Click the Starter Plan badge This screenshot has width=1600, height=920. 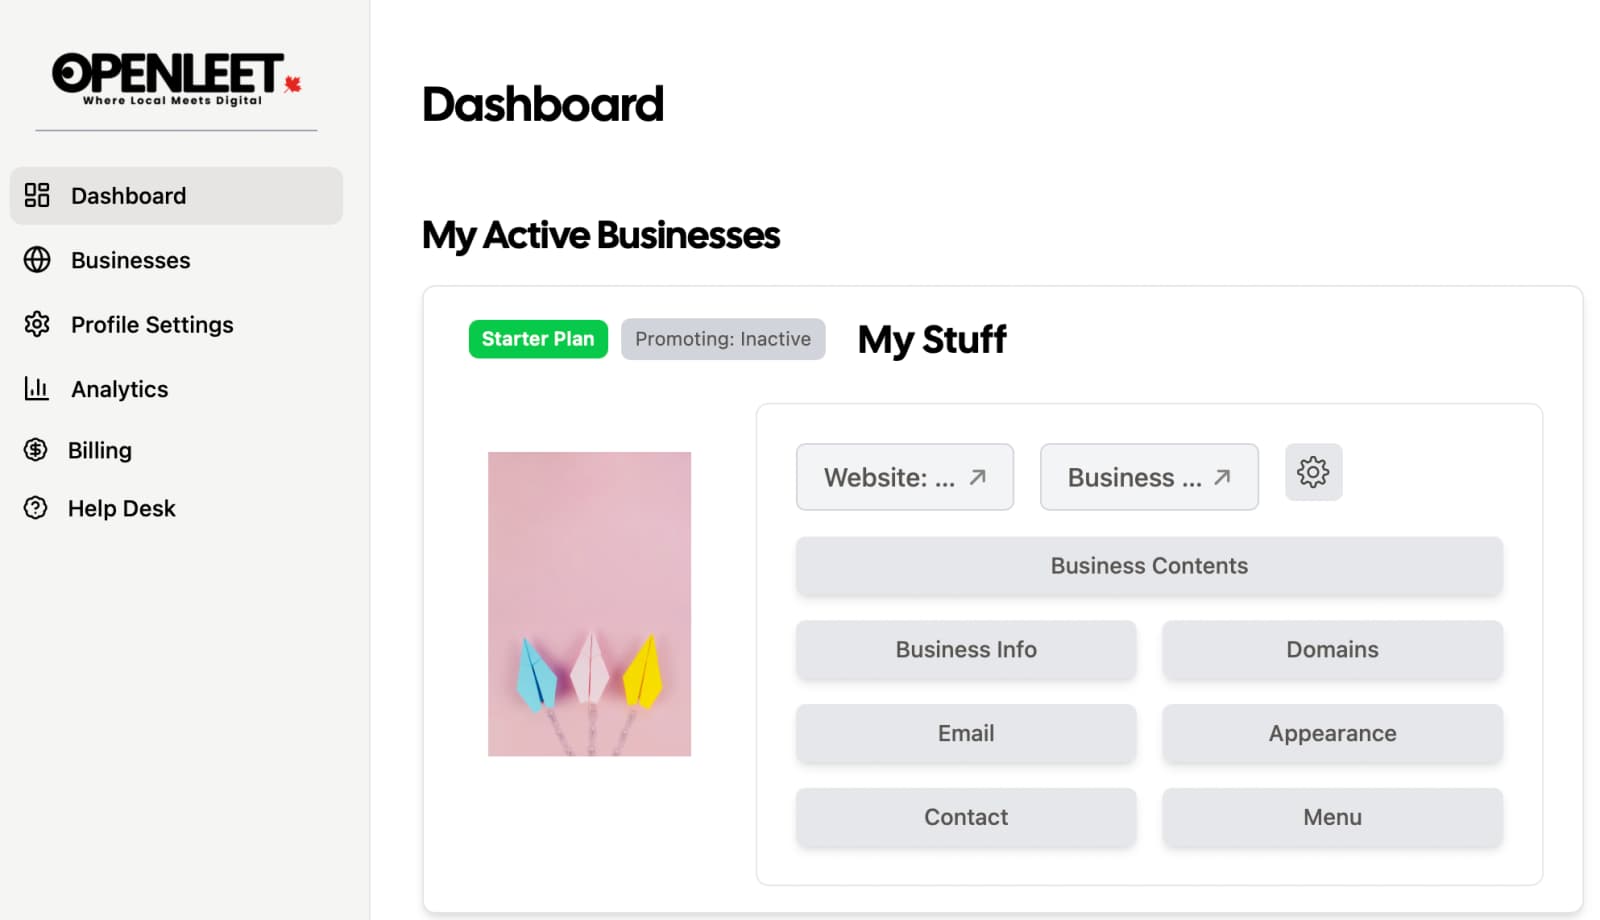click(x=538, y=339)
